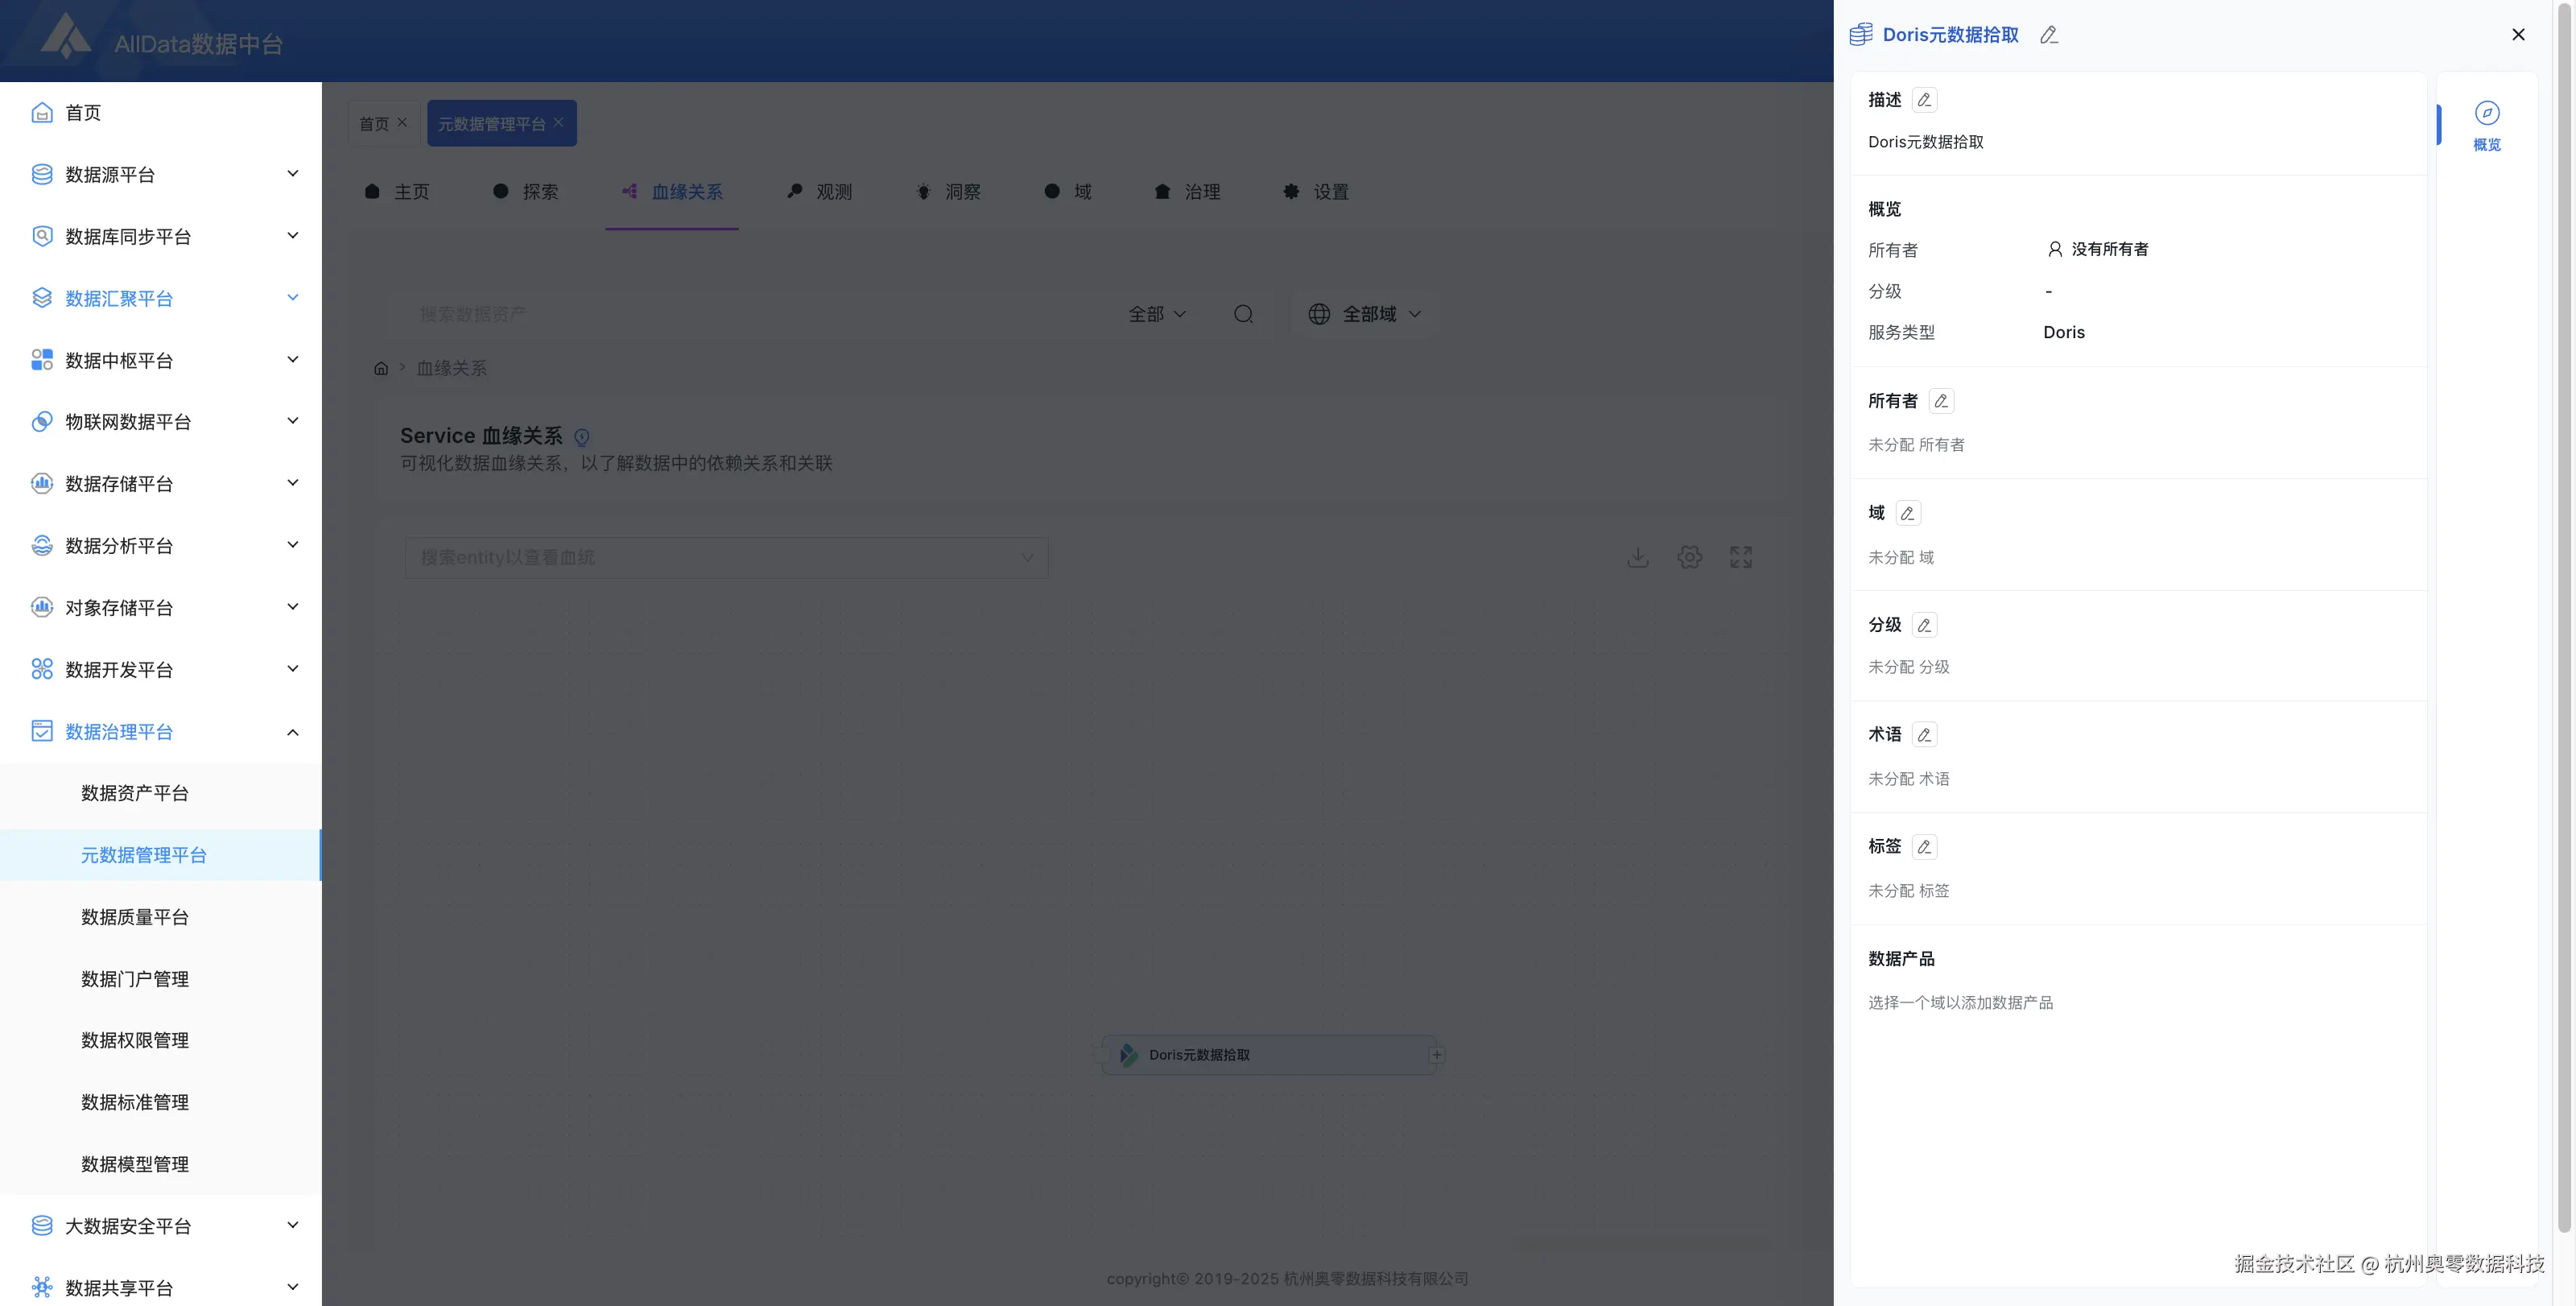Click the edit icon beside 术语
This screenshot has width=2576, height=1306.
point(1924,735)
